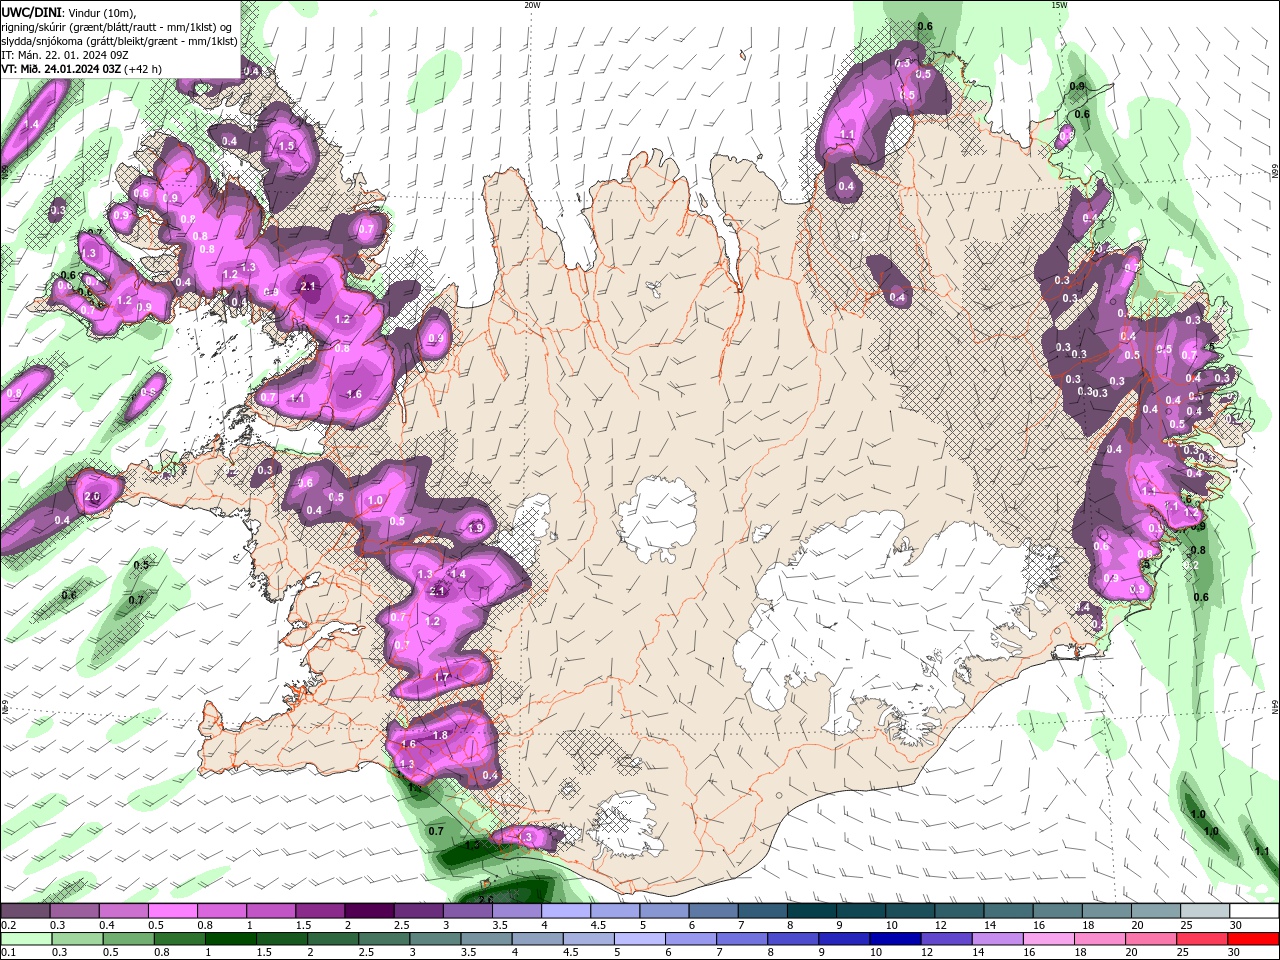Click the 0.1 label in the rain legend row

coord(8,953)
